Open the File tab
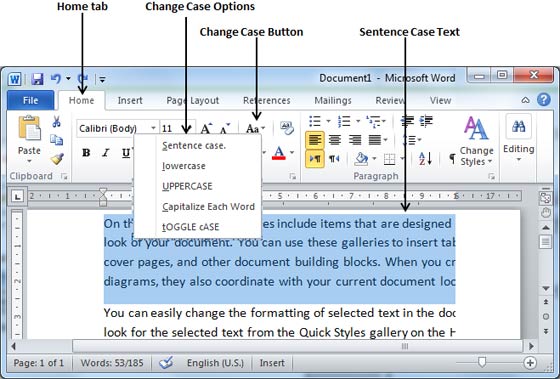Screen dimensions: 560x379 pos(30,100)
